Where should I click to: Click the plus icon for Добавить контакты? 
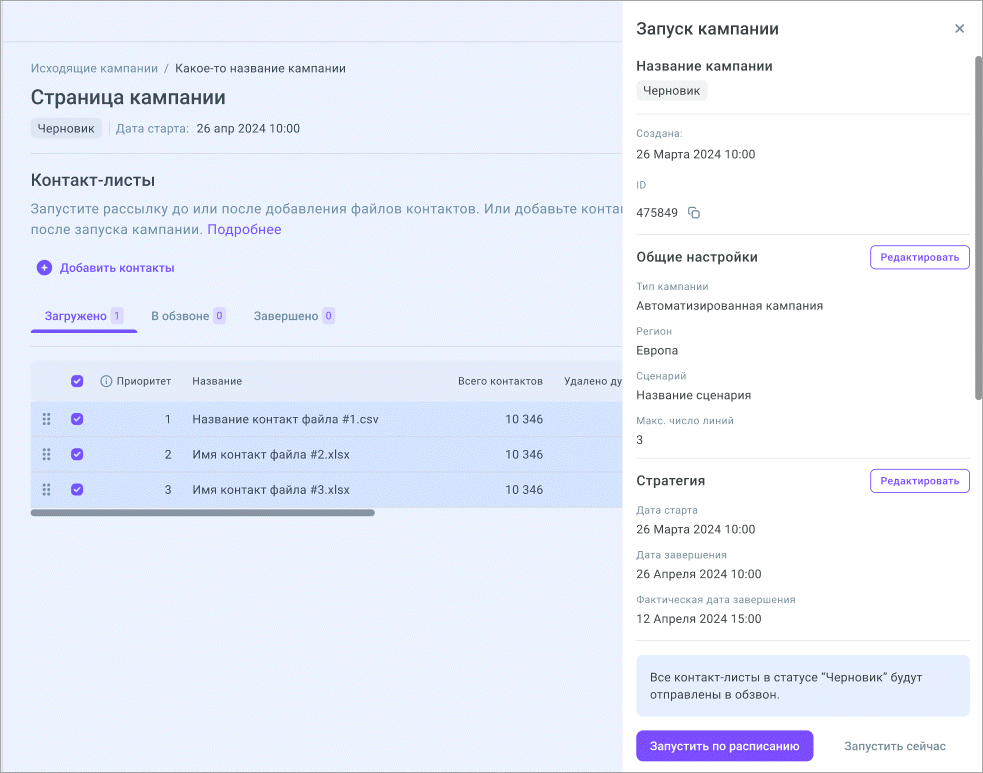tap(44, 268)
